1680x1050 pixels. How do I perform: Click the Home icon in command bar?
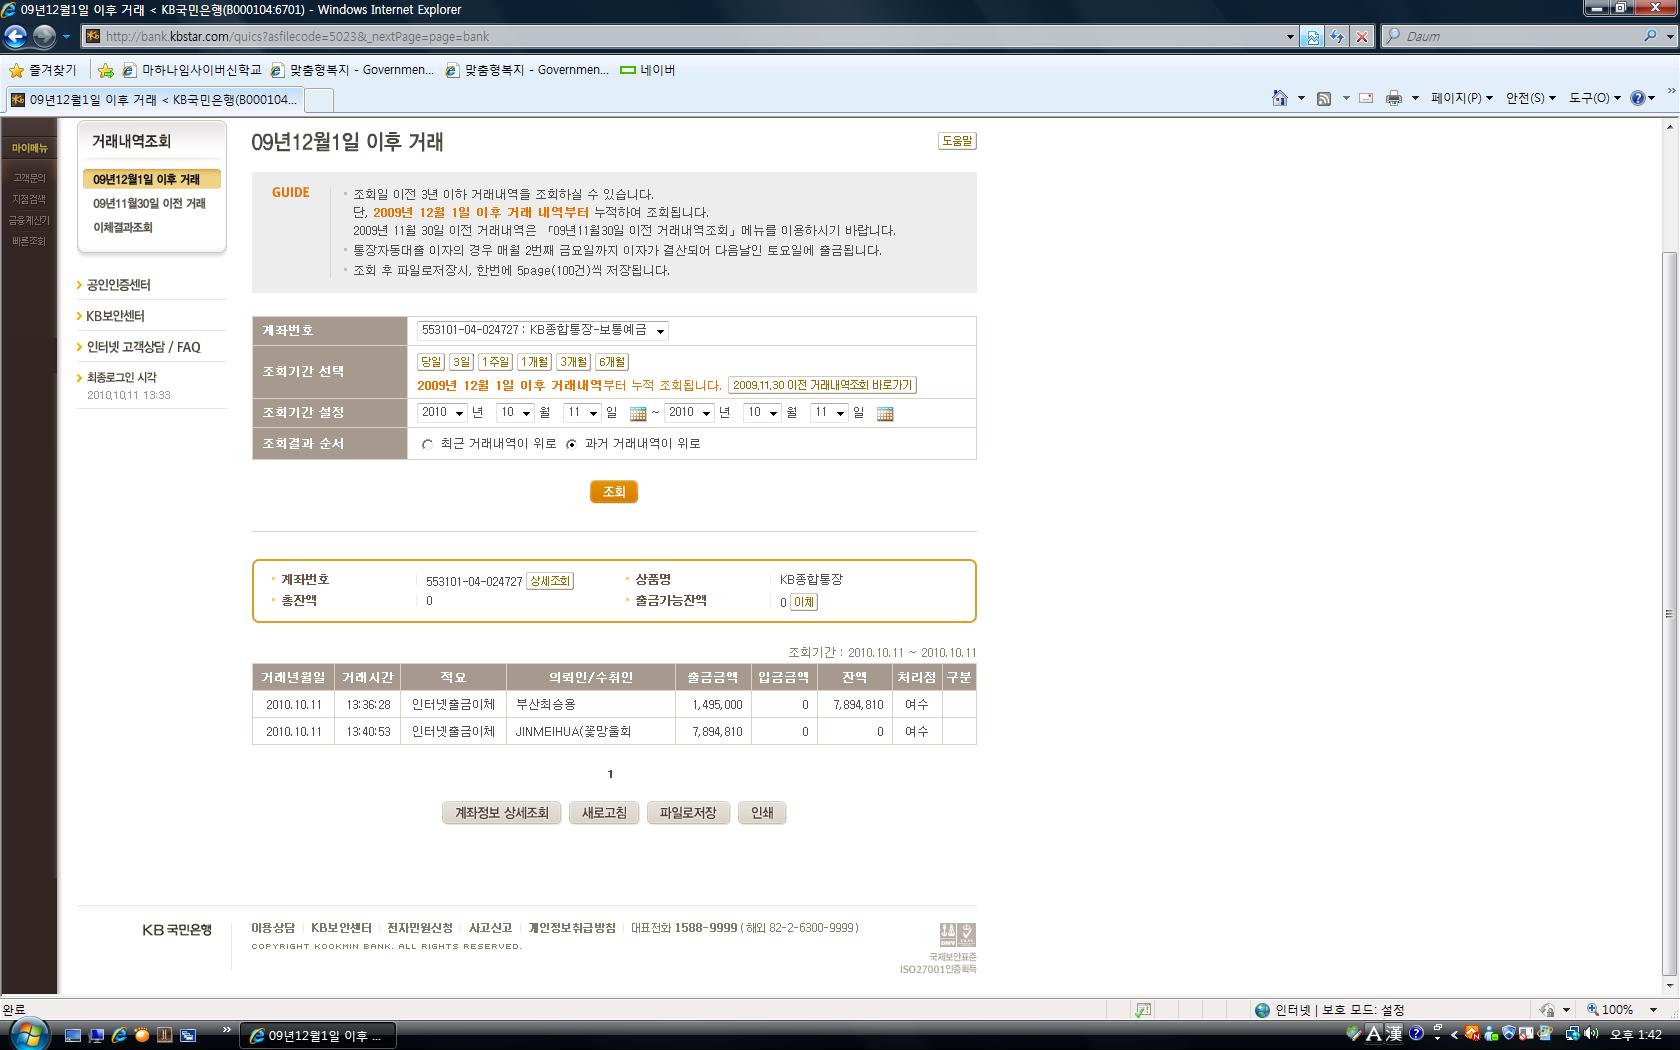[x=1279, y=98]
